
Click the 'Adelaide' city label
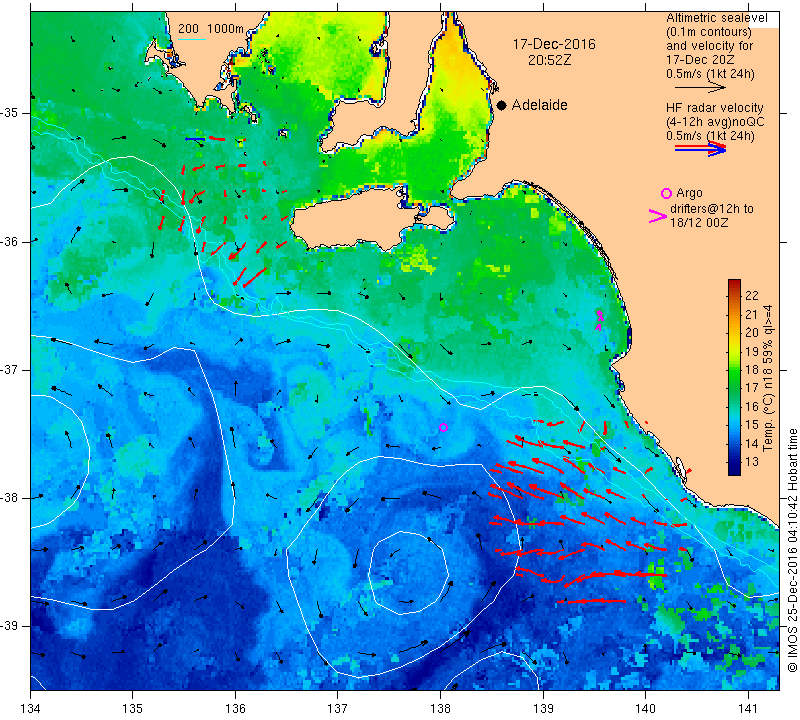click(x=539, y=105)
